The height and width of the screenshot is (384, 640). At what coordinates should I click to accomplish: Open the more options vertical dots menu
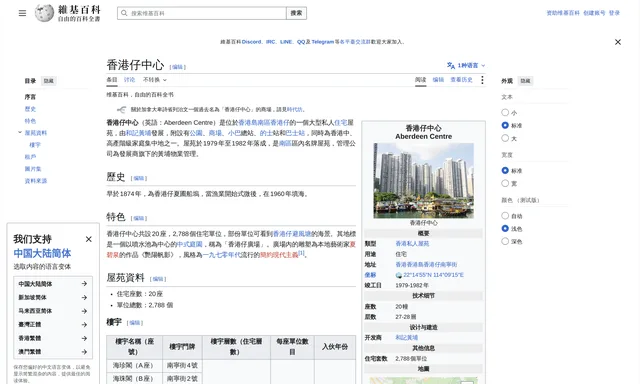point(482,80)
